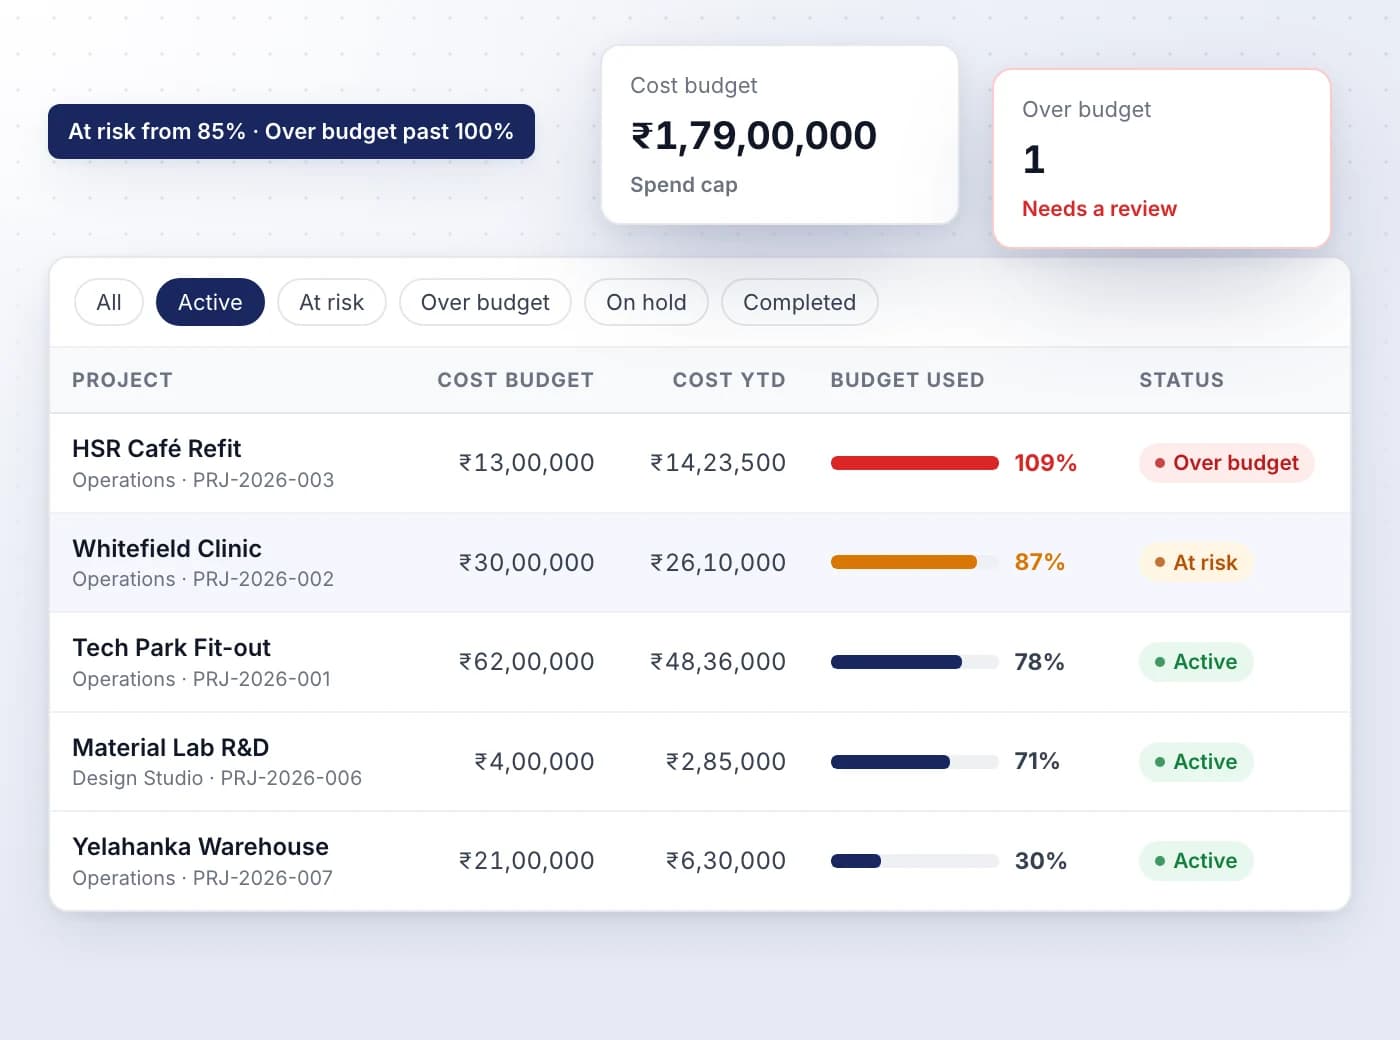Click the Design Studio · PRJ-2026-006 subtitle
Viewport: 1400px width, 1040px height.
(x=217, y=778)
